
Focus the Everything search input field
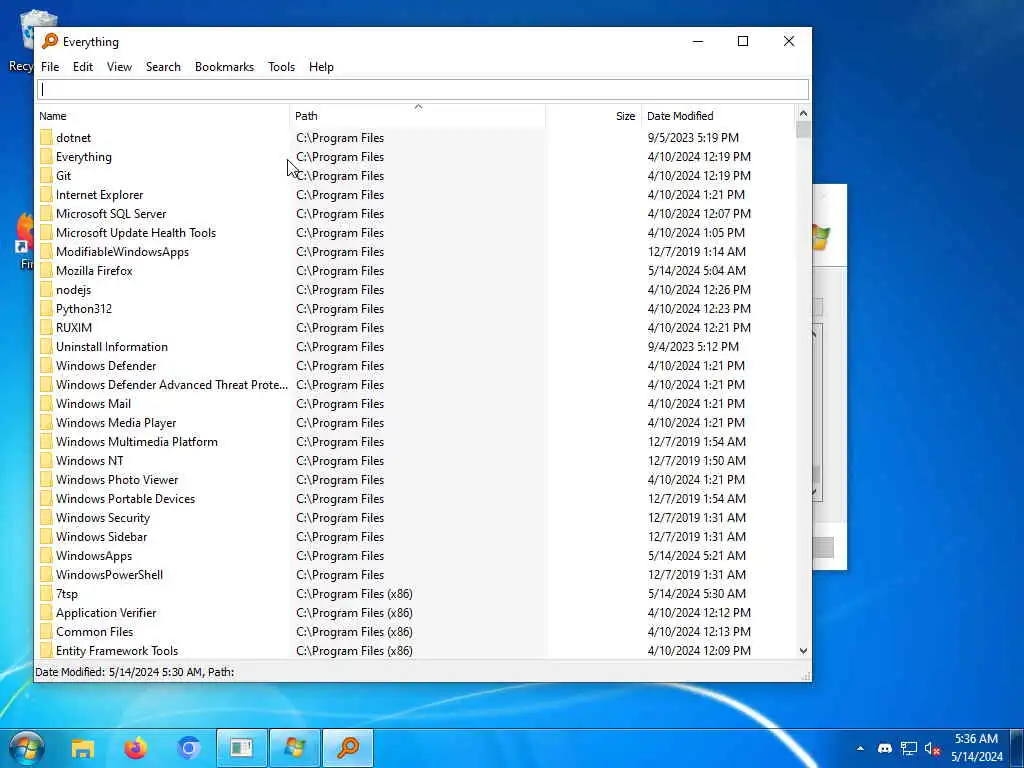coord(423,89)
